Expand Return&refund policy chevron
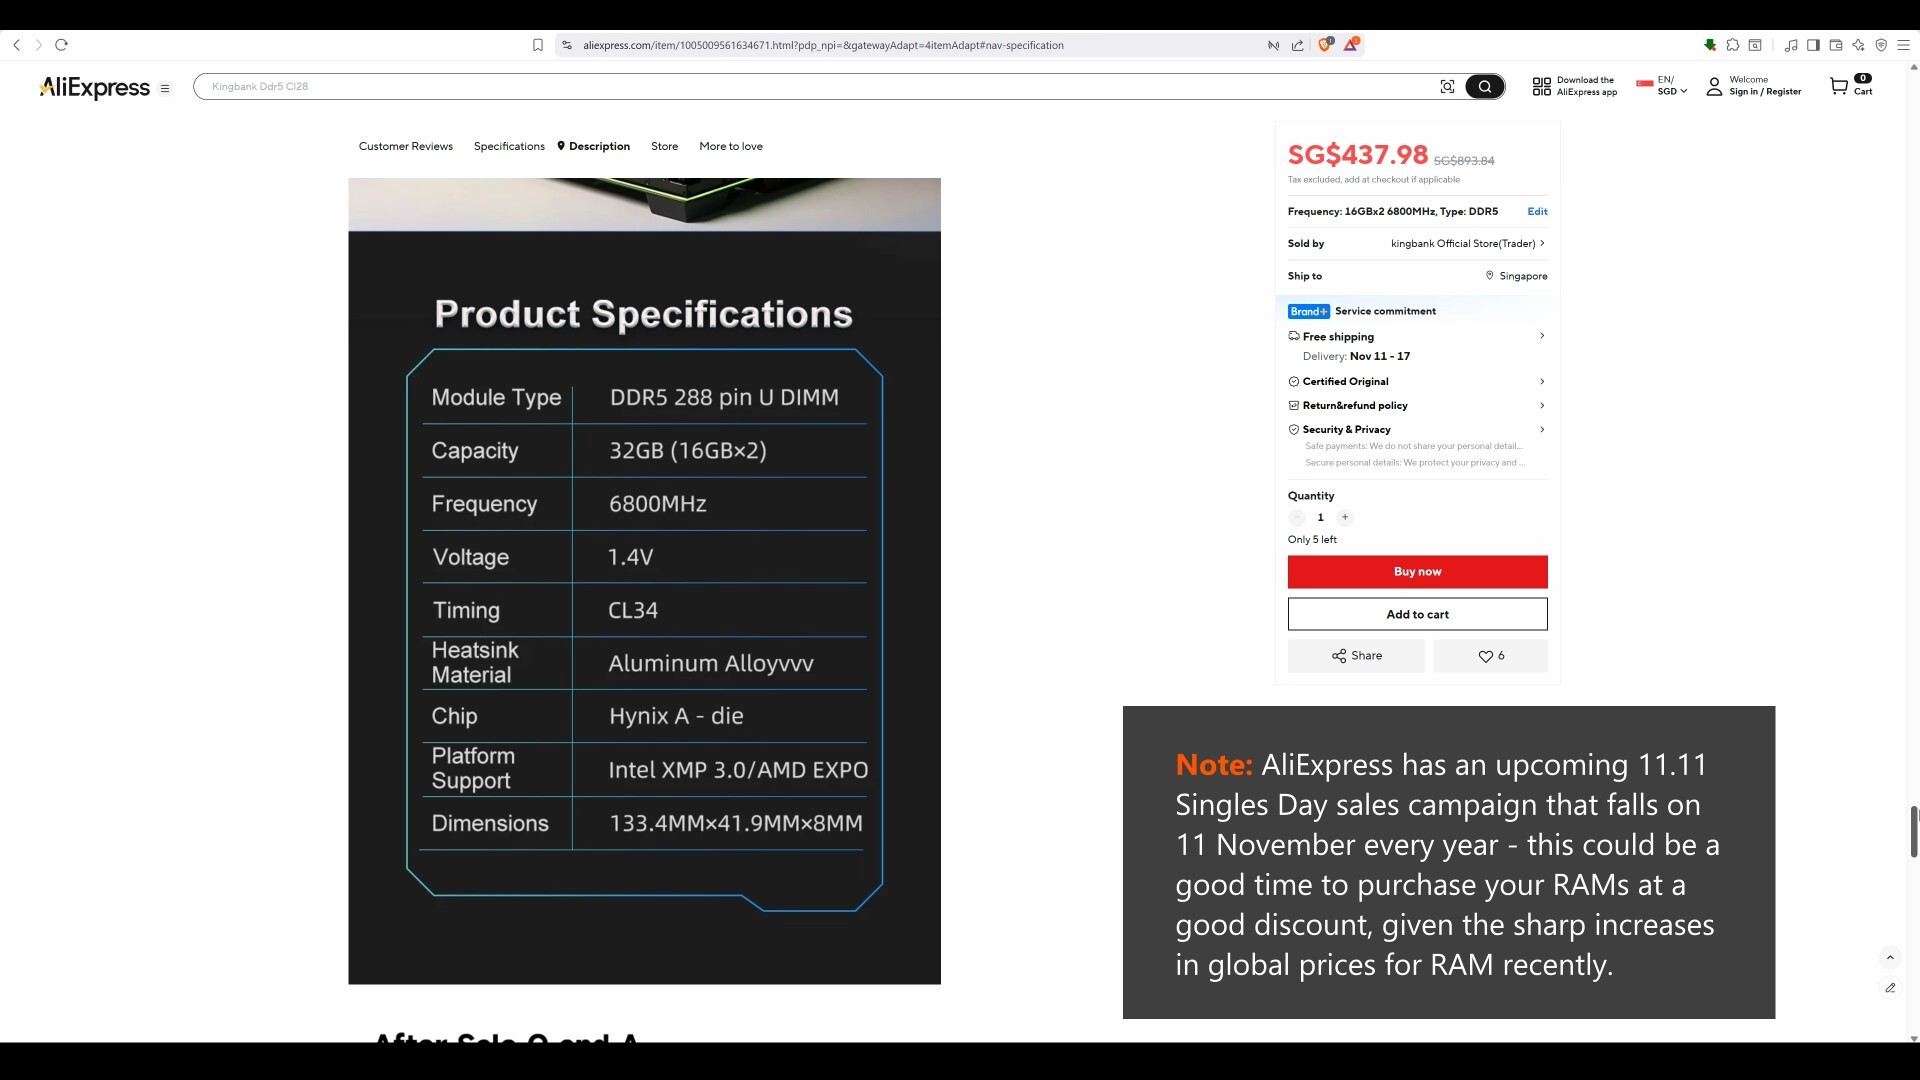The height and width of the screenshot is (1080, 1920). coord(1542,405)
